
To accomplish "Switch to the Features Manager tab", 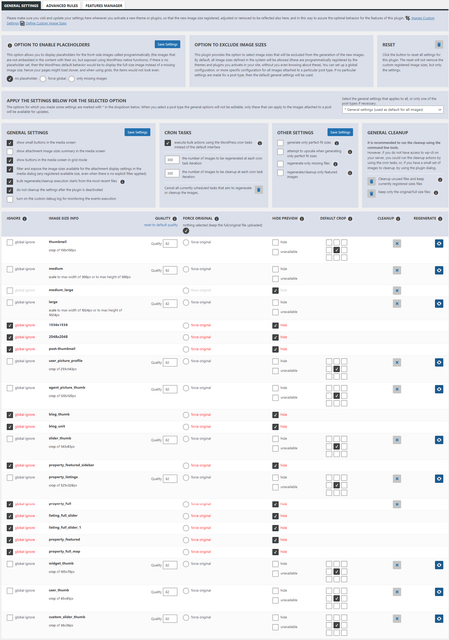I will pyautogui.click(x=104, y=5).
